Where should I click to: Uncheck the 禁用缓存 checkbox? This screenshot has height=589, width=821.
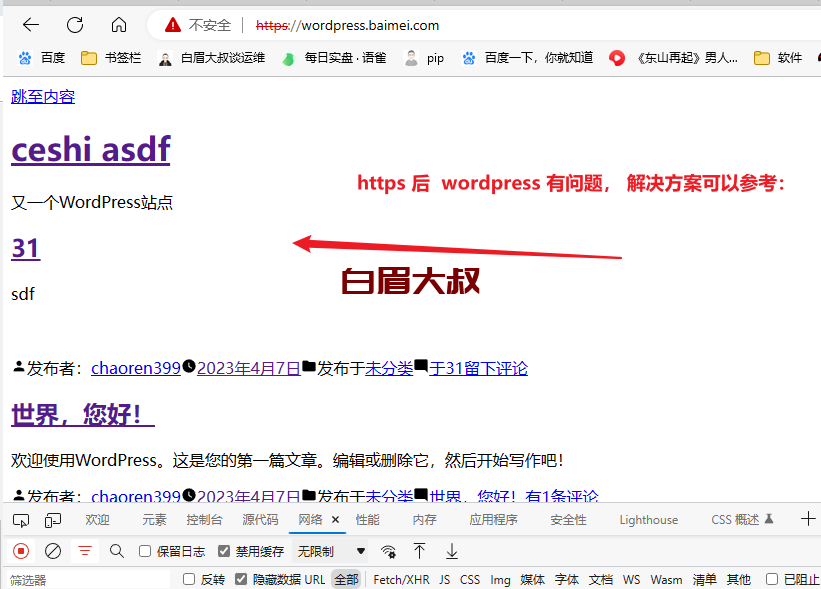pos(224,551)
